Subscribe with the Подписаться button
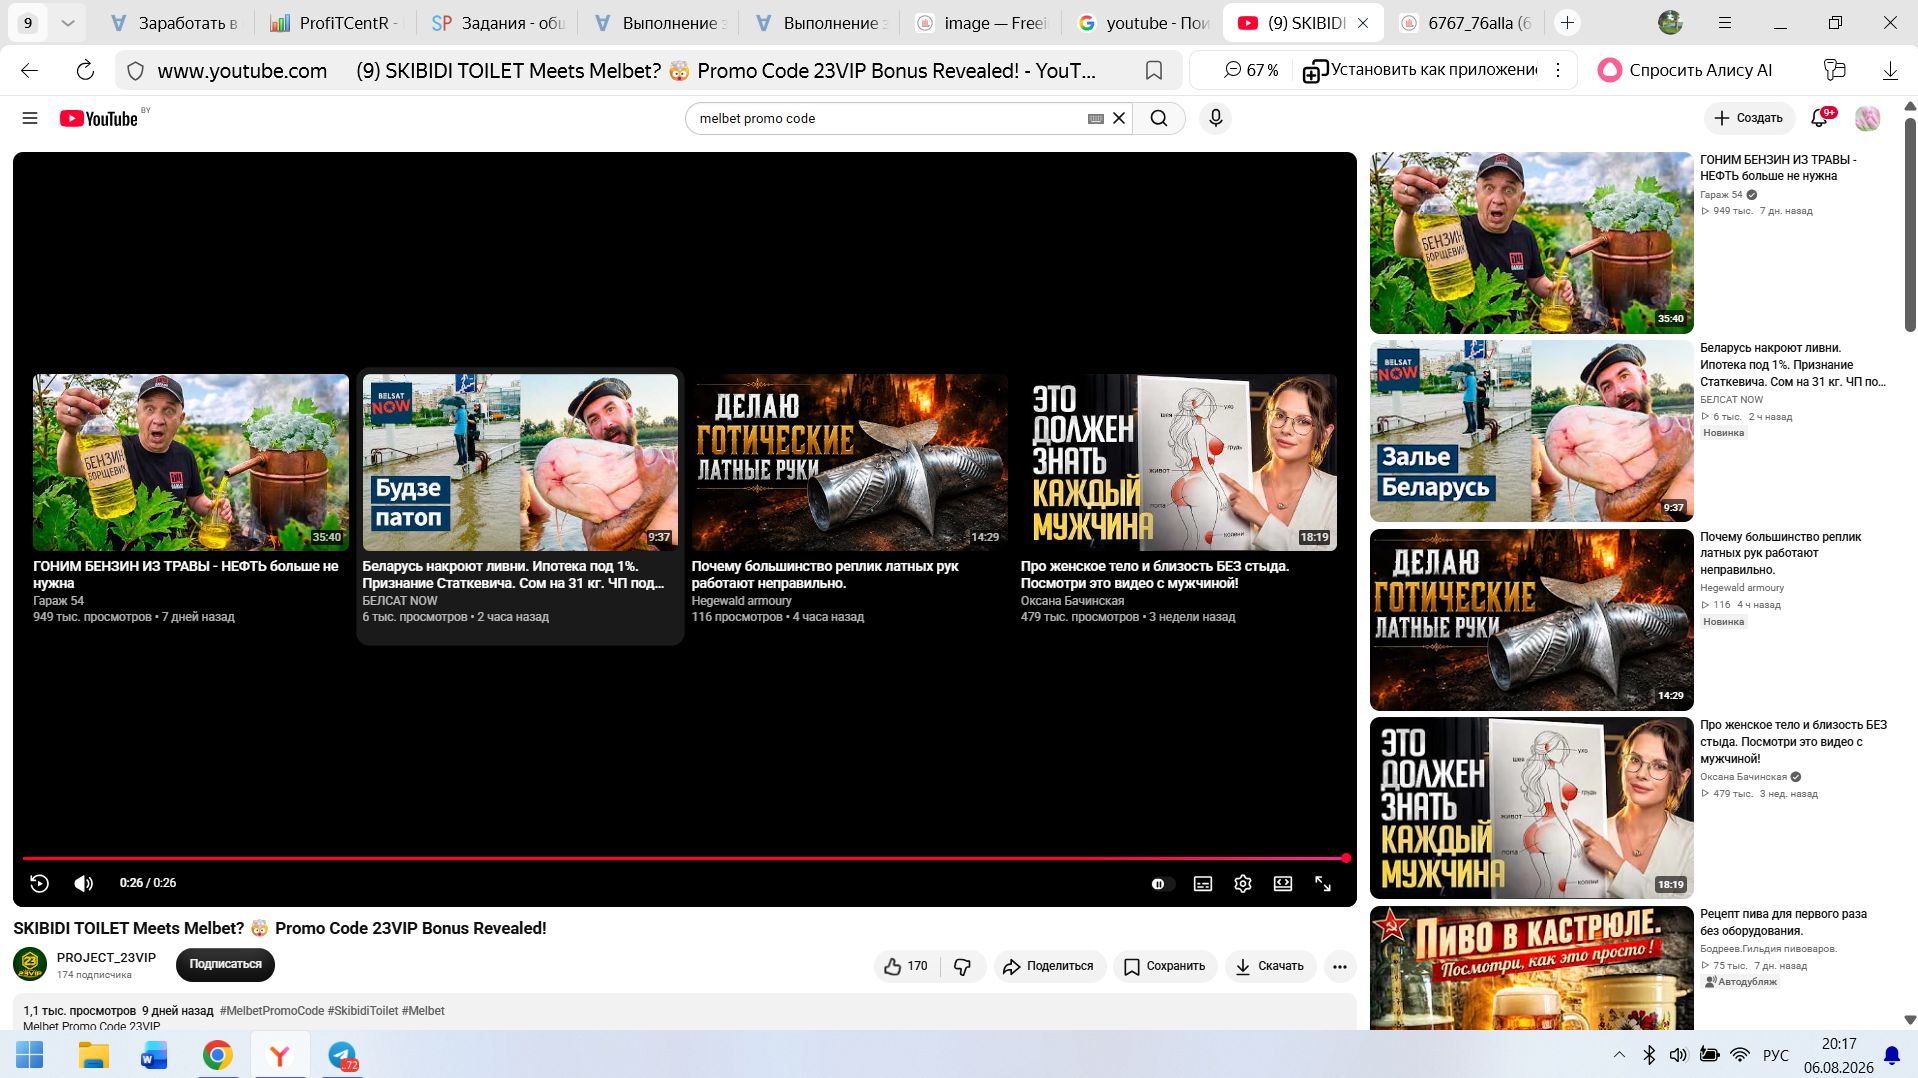Image resolution: width=1918 pixels, height=1078 pixels. tap(225, 964)
